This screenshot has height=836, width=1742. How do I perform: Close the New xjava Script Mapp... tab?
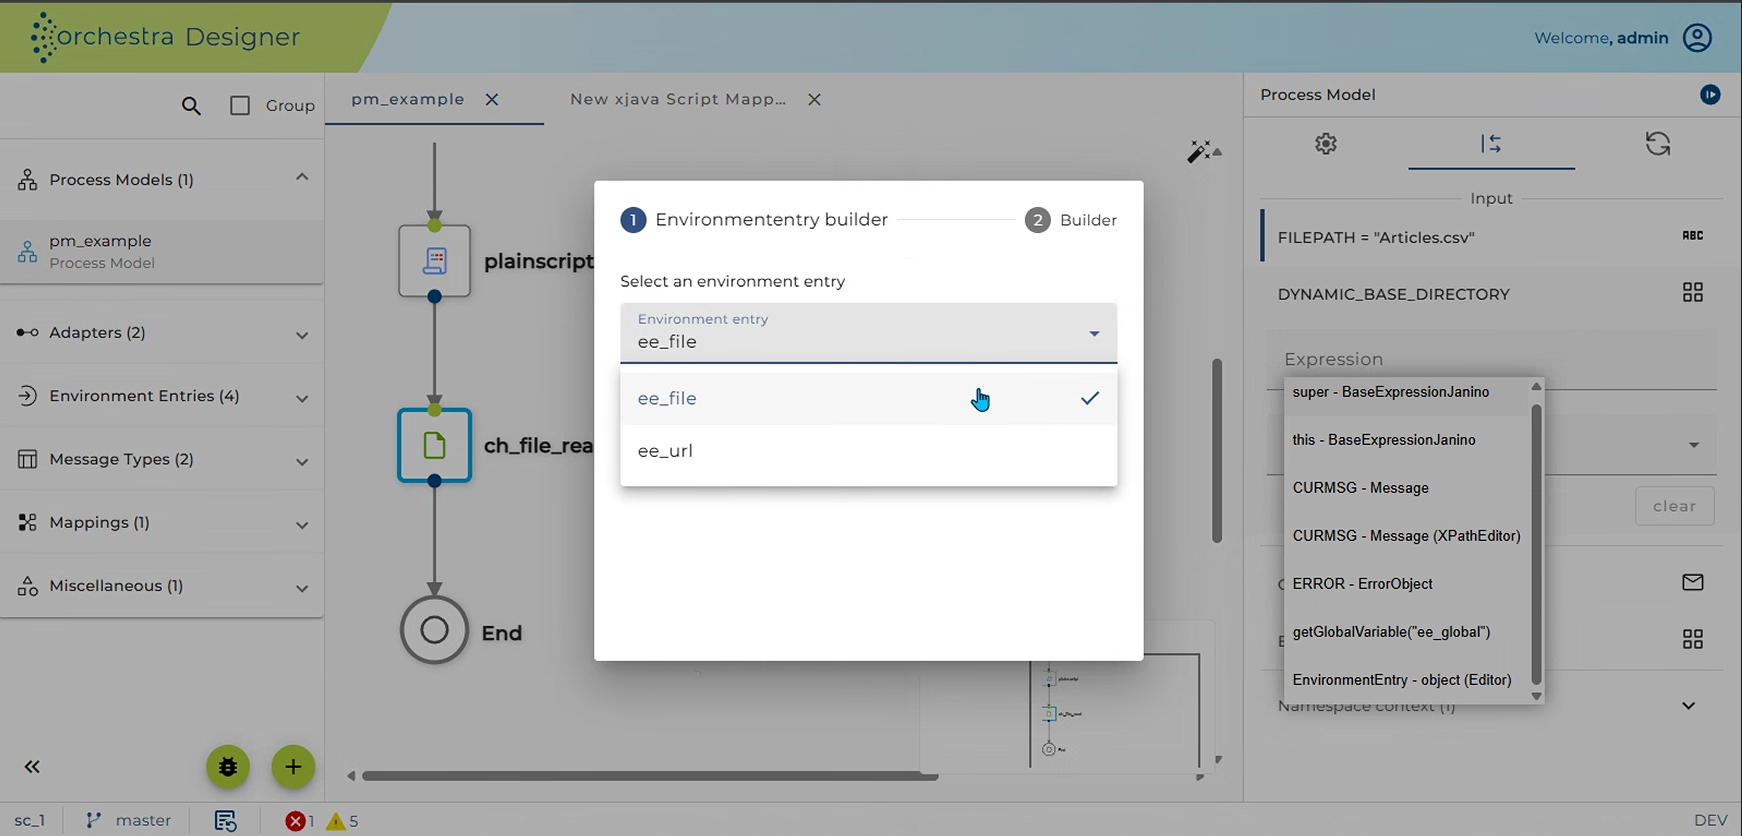pos(815,99)
